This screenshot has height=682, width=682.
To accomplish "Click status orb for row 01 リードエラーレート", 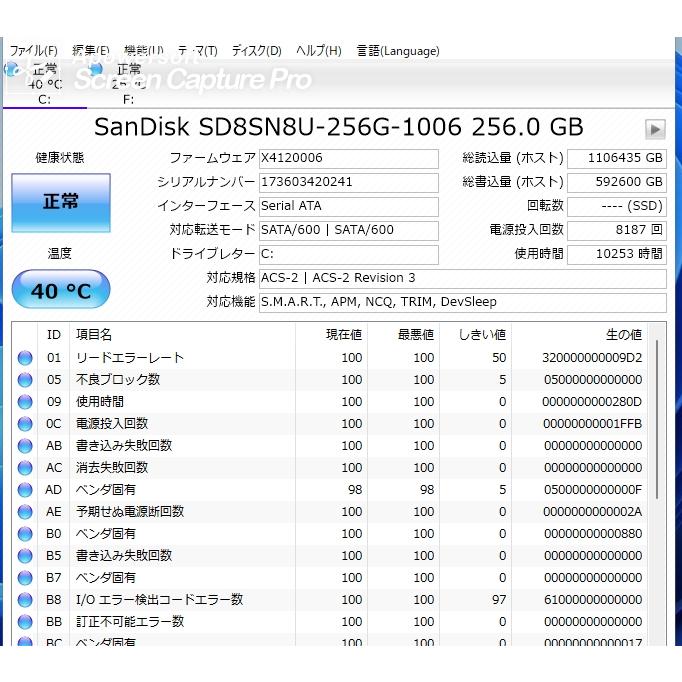I will click(25, 358).
